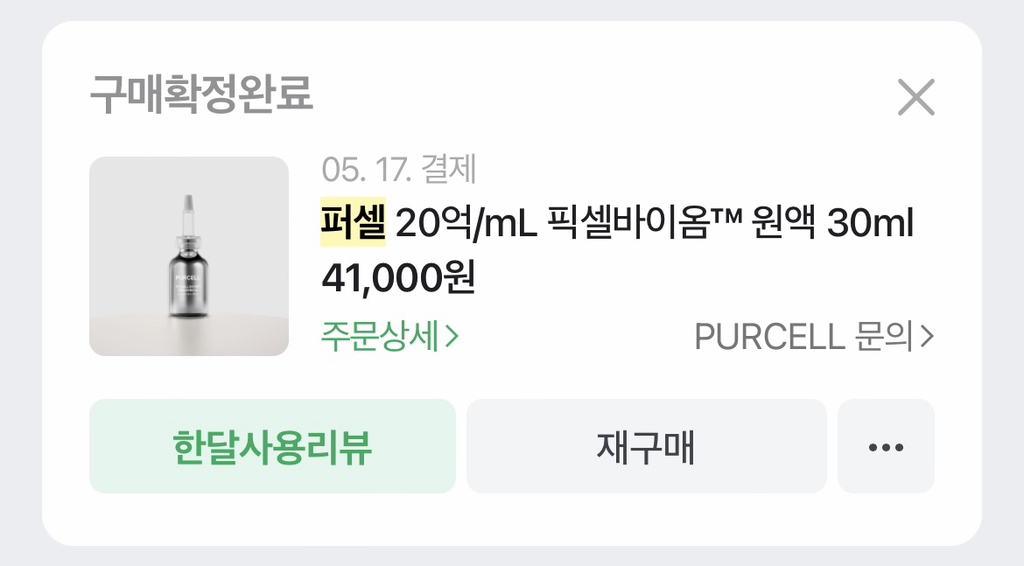
Task: Tap the PURCELL serum product thumbnail
Action: 189,256
